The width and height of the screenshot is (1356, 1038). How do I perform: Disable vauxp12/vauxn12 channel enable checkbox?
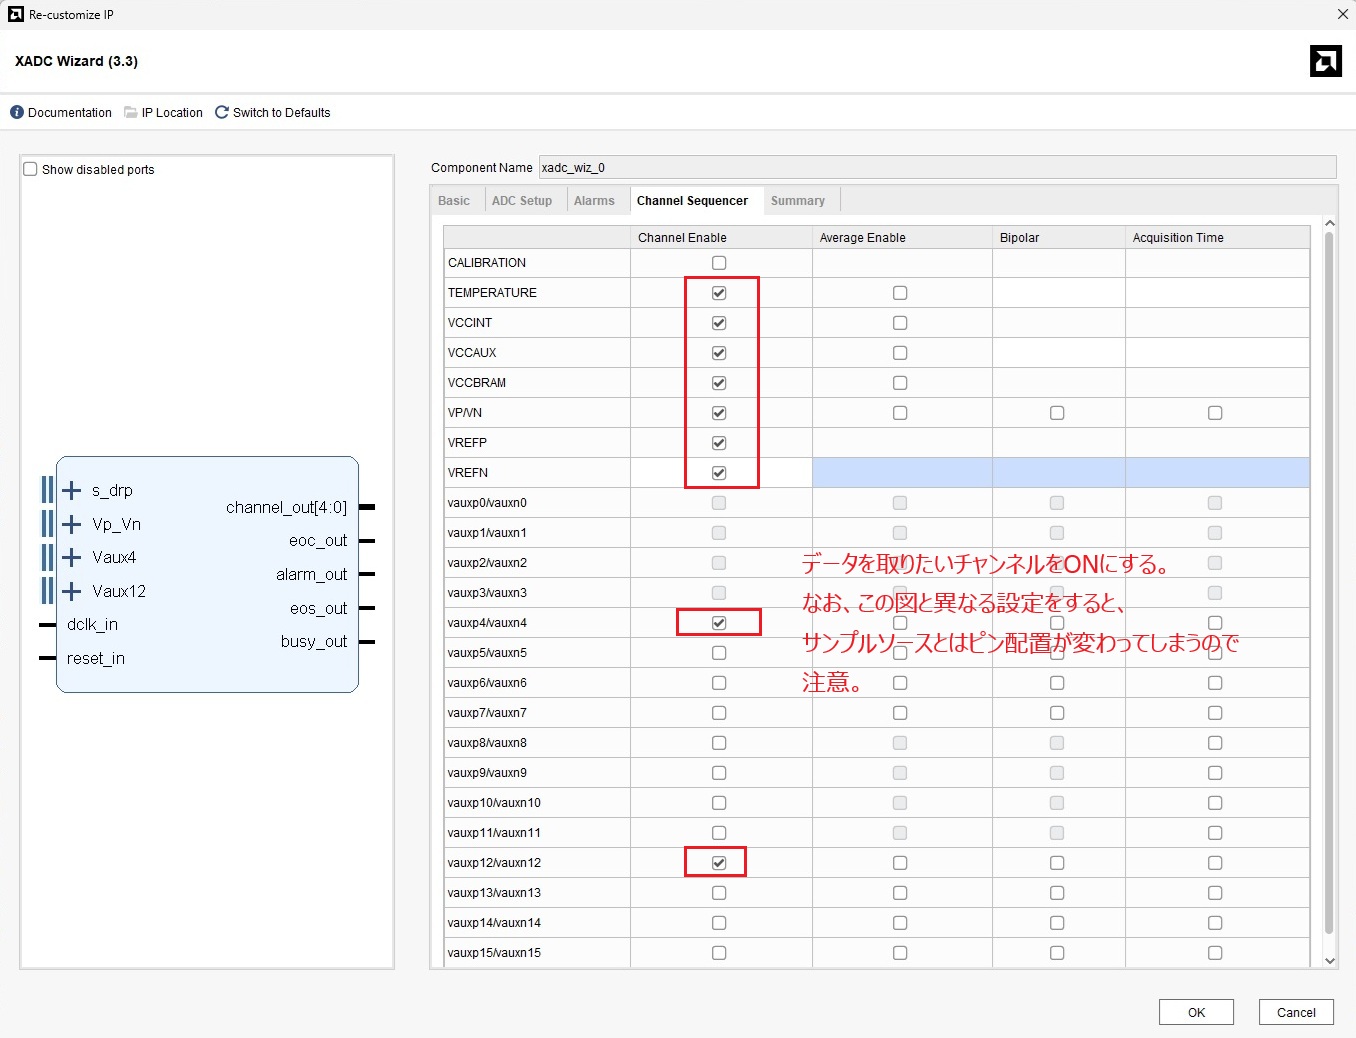click(719, 863)
